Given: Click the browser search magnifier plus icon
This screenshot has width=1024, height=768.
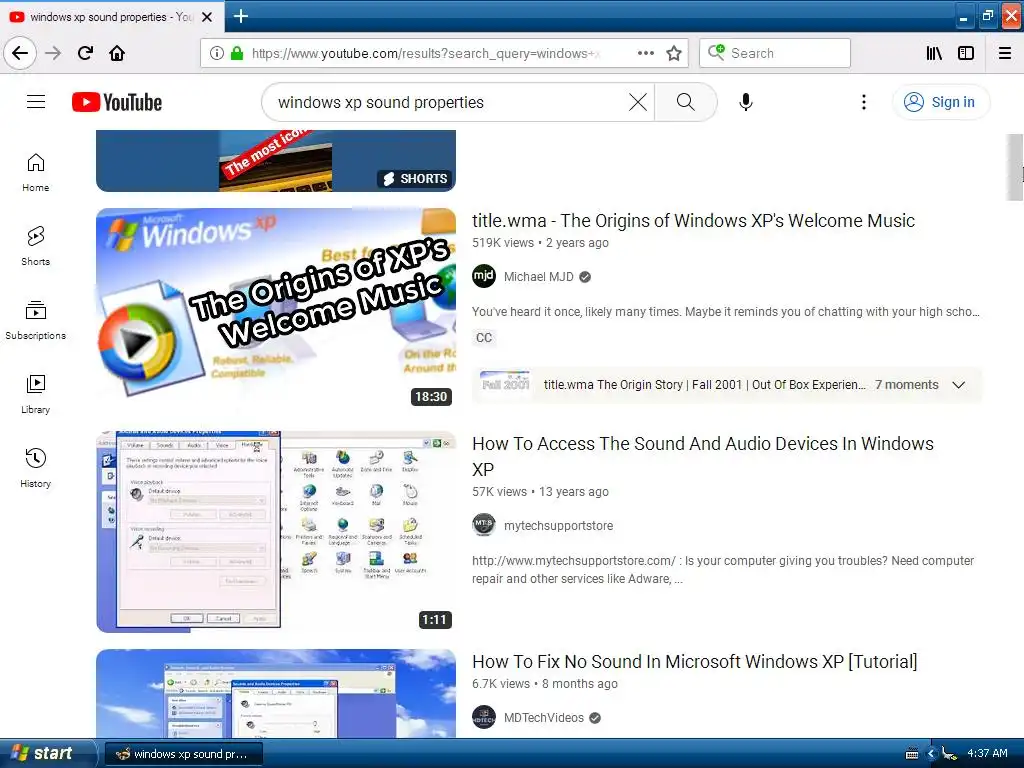Looking at the screenshot, I should (716, 52).
